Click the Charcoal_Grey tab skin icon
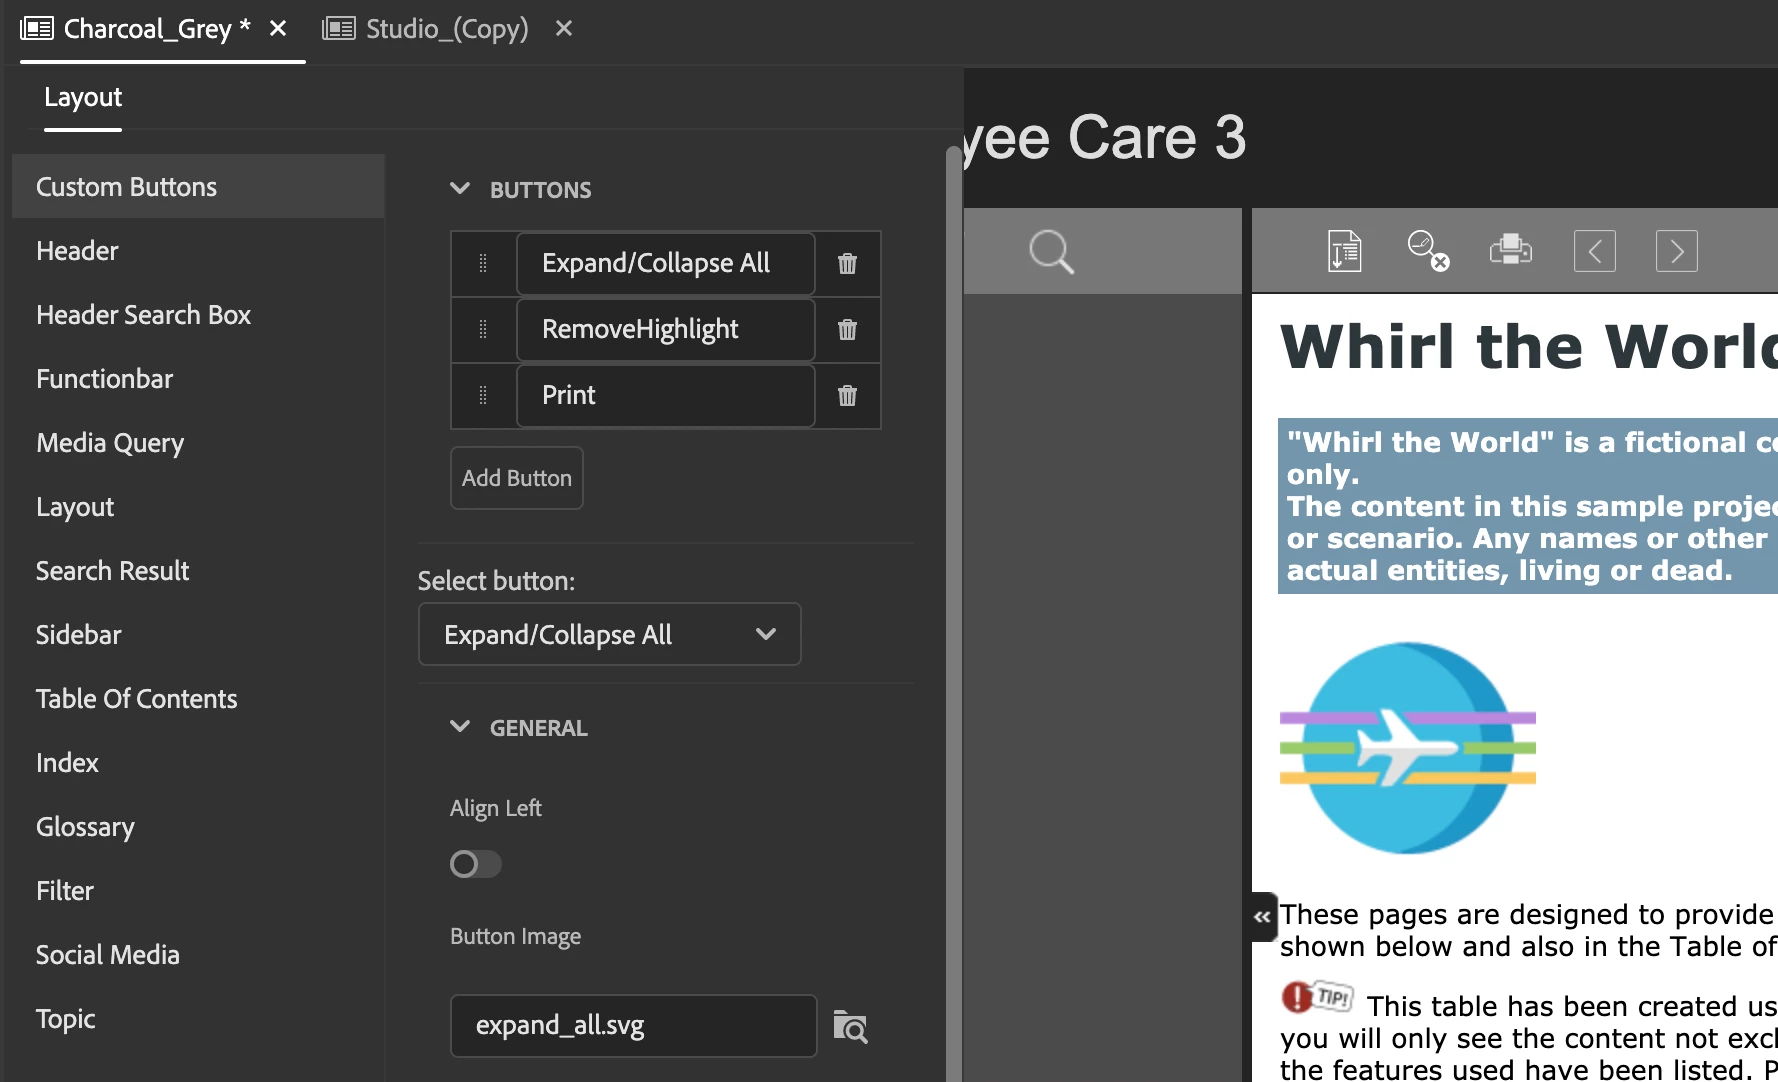Screen dimensions: 1778x1082 (37, 28)
